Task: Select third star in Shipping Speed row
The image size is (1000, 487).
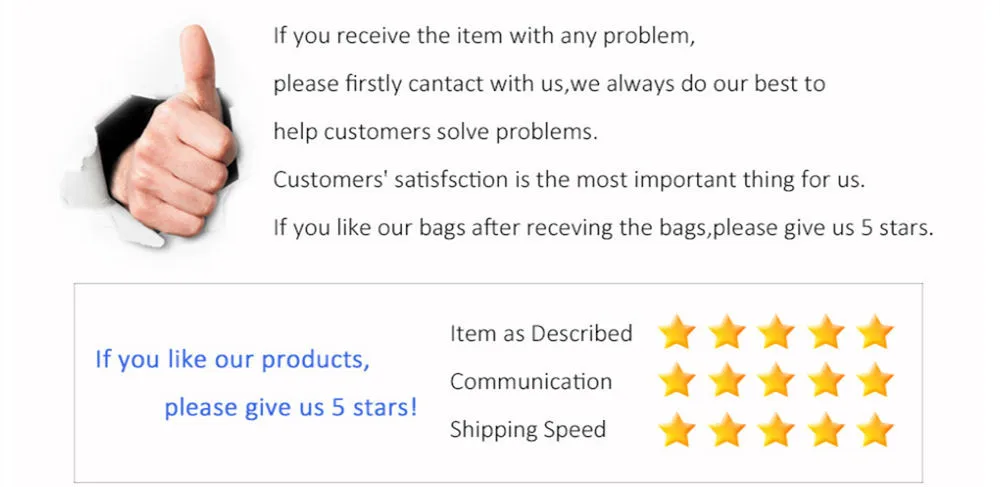Action: (x=776, y=430)
